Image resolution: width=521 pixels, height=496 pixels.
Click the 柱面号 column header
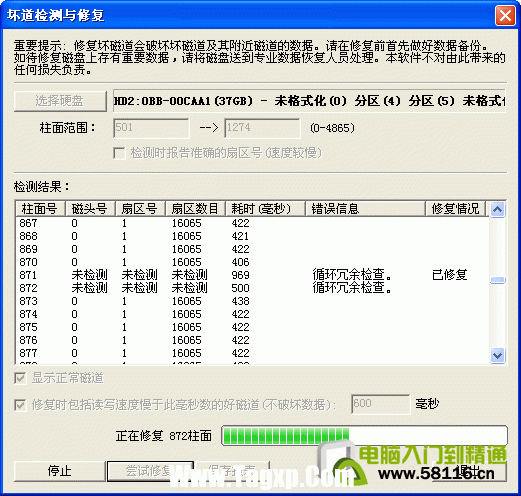pos(40,209)
